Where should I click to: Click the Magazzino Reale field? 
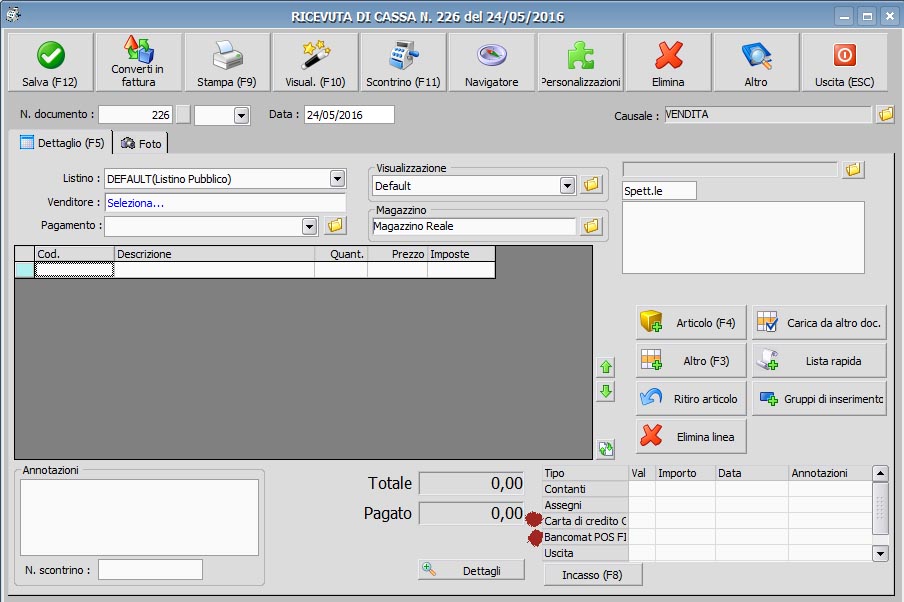pos(474,227)
